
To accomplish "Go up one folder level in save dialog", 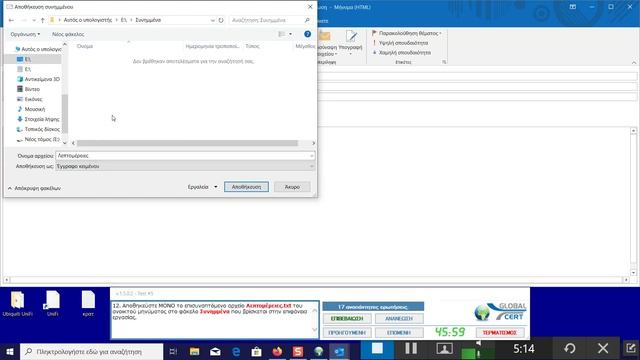I will (x=42, y=20).
